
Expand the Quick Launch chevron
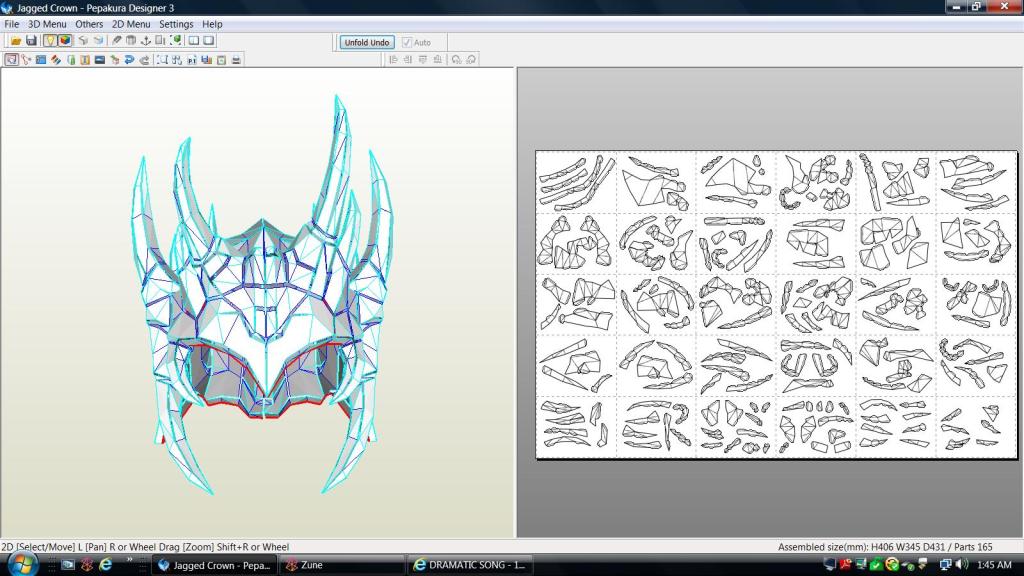click(129, 560)
